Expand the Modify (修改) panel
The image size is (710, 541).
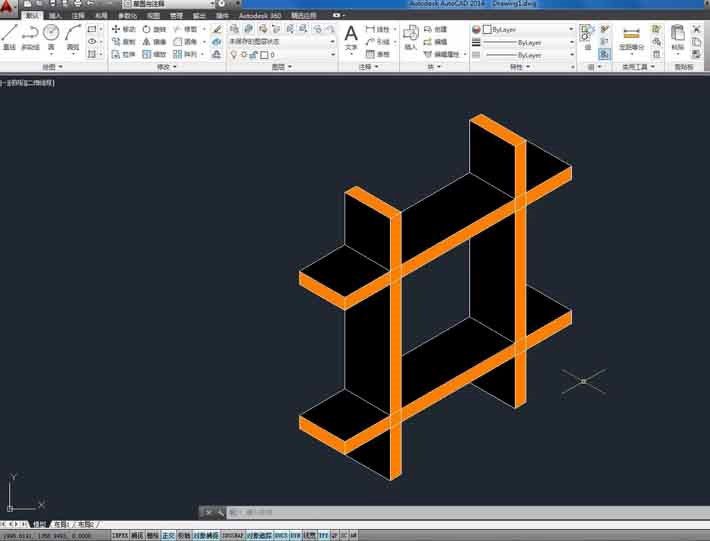(x=166, y=67)
